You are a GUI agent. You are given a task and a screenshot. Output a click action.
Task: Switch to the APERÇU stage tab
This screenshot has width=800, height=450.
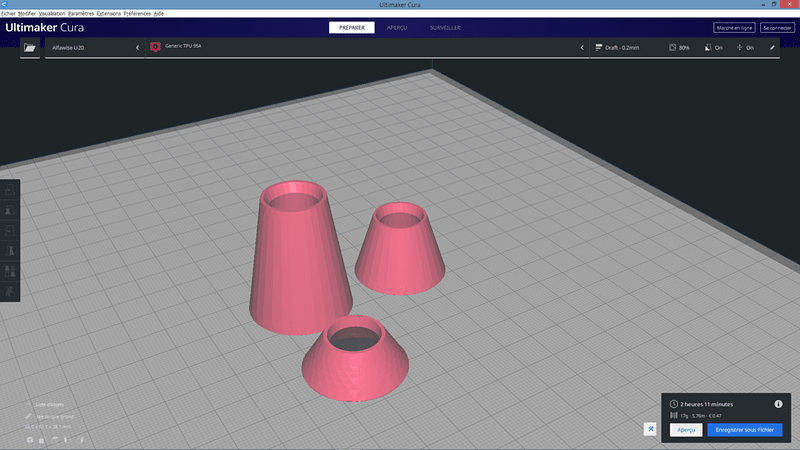click(397, 28)
